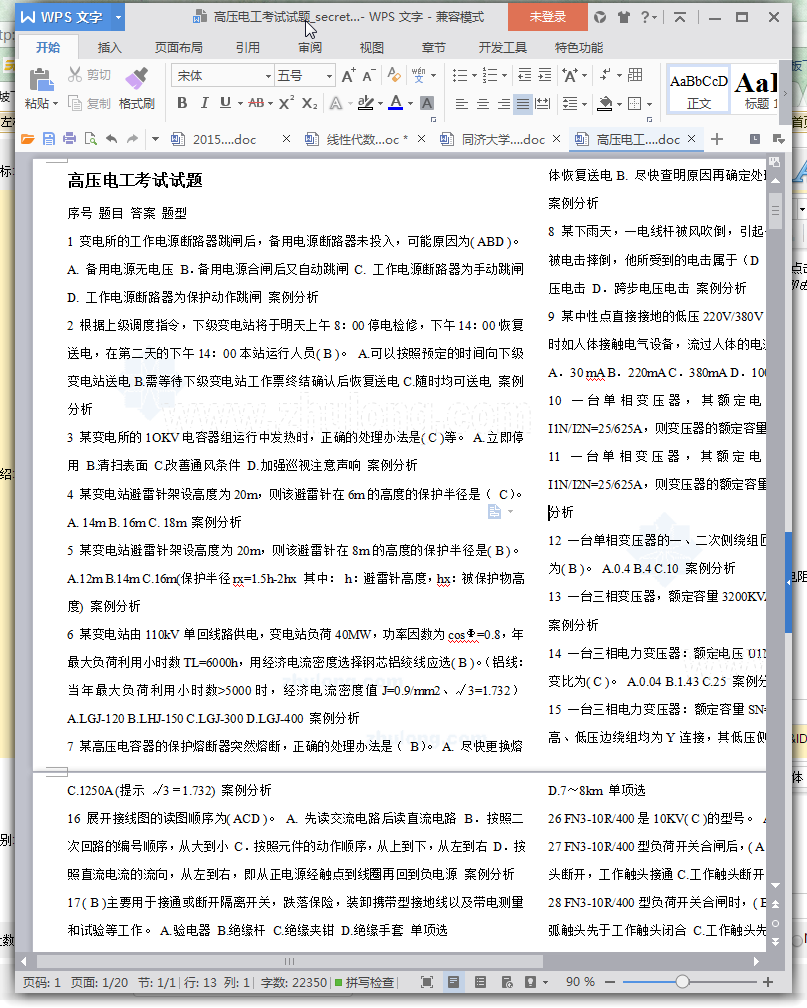Open the 开始 ribbon tab
The image size is (807, 1008).
[48, 47]
